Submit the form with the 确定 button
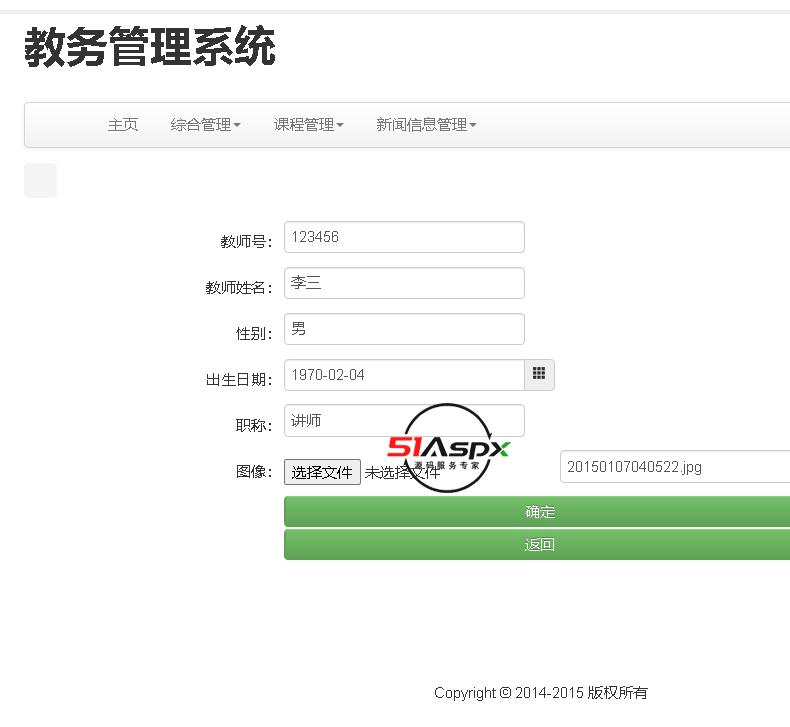This screenshot has width=790, height=727. pyautogui.click(x=537, y=511)
